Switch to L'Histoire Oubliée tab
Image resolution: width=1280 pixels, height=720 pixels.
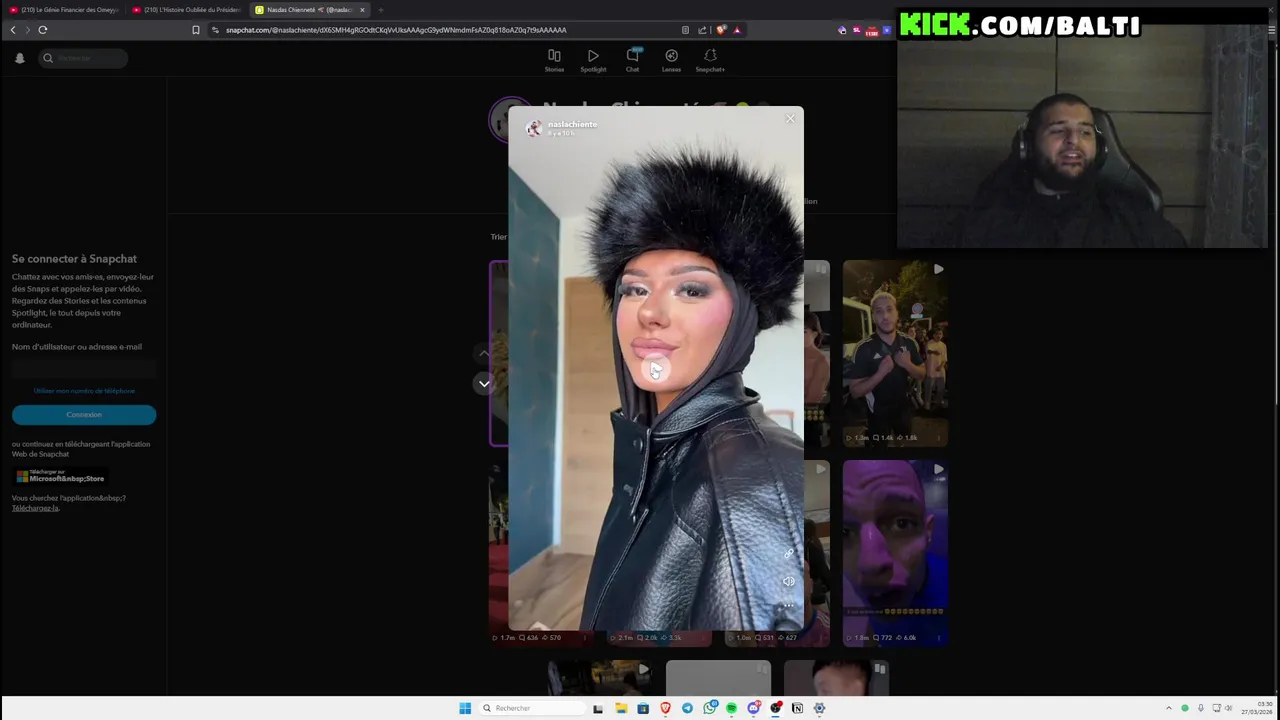pyautogui.click(x=187, y=10)
